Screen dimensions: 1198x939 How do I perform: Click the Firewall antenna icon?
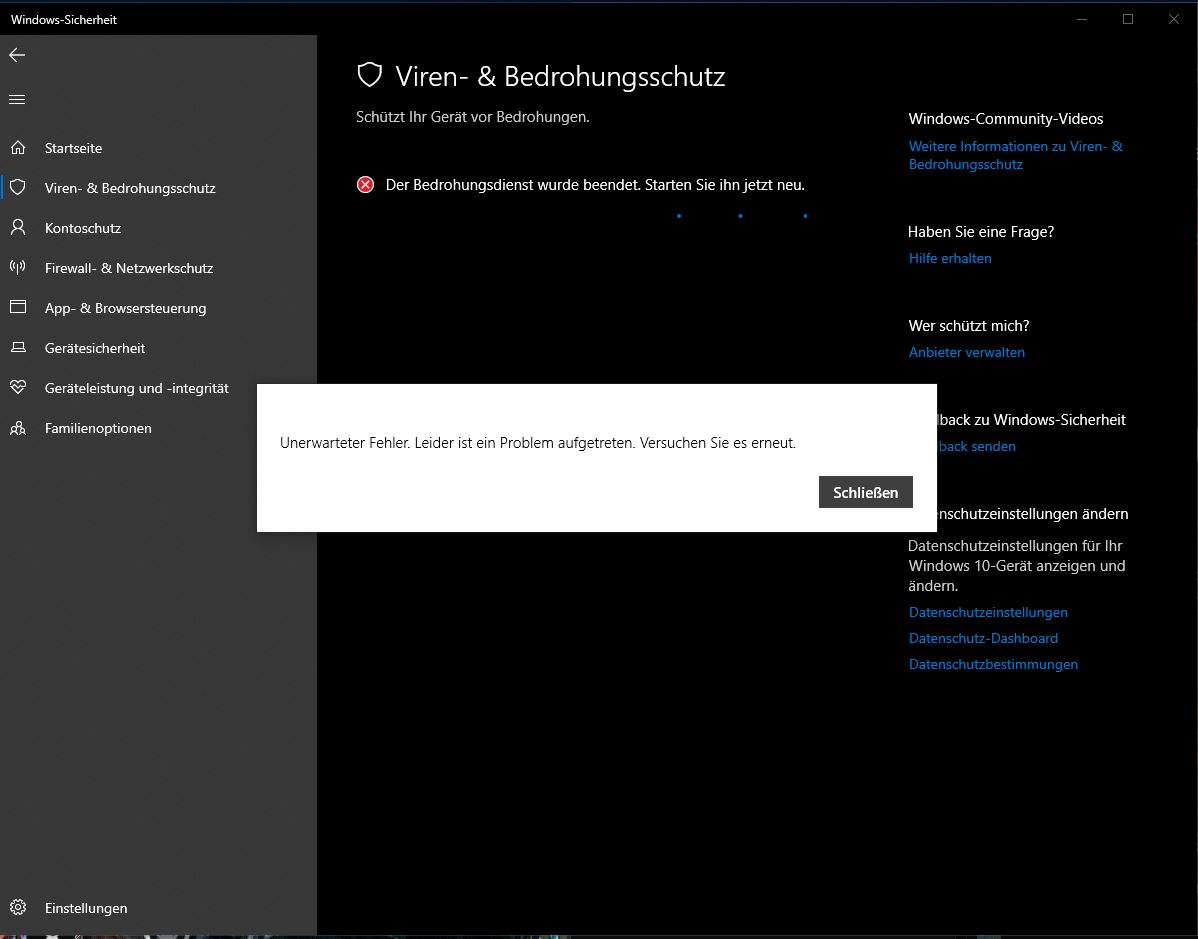coord(18,267)
